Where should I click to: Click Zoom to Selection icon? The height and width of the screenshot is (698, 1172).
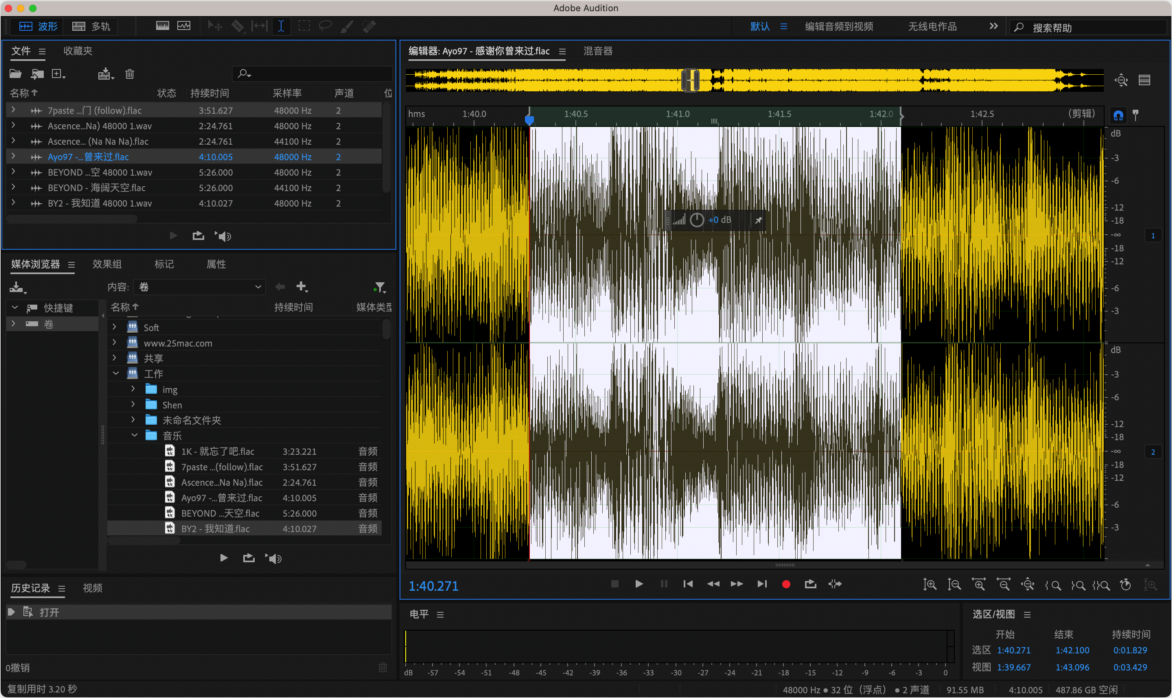click(1101, 585)
